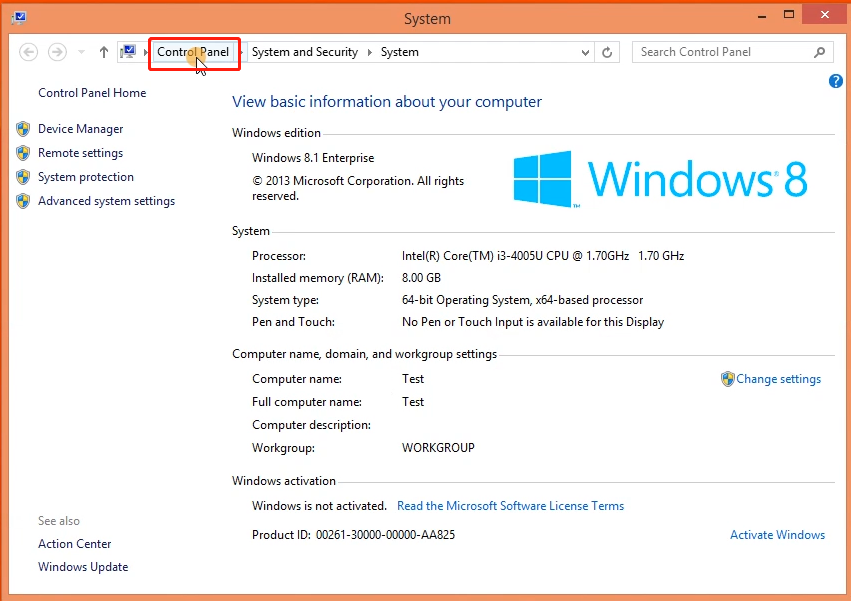This screenshot has width=851, height=601.
Task: Click the 'Windows 8.1 Enterprise' text
Action: (x=313, y=158)
